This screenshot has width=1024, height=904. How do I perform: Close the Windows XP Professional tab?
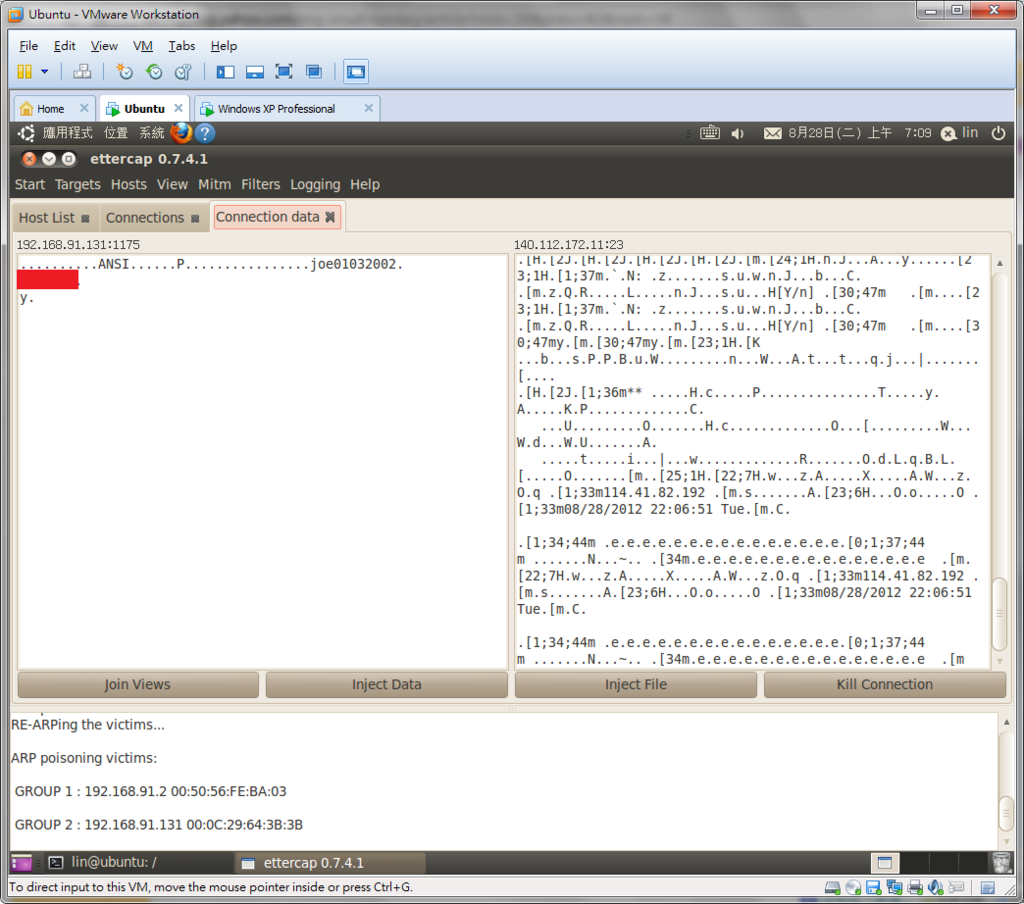pos(369,108)
